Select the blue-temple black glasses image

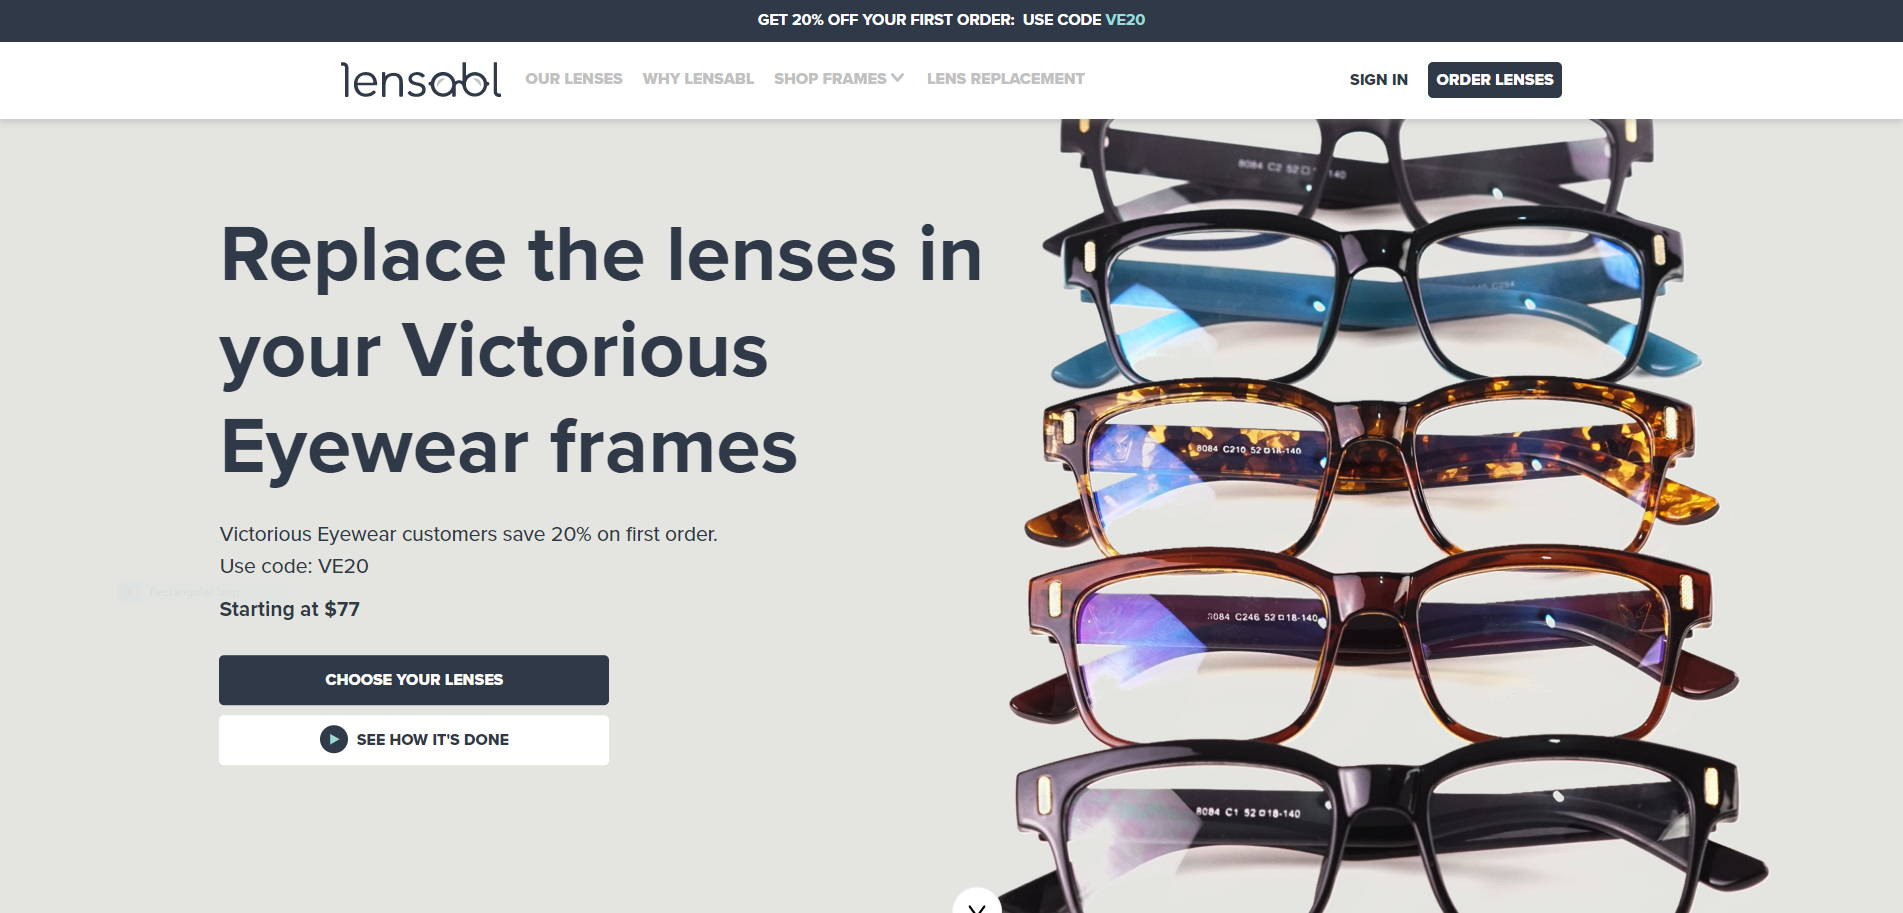(1370, 300)
